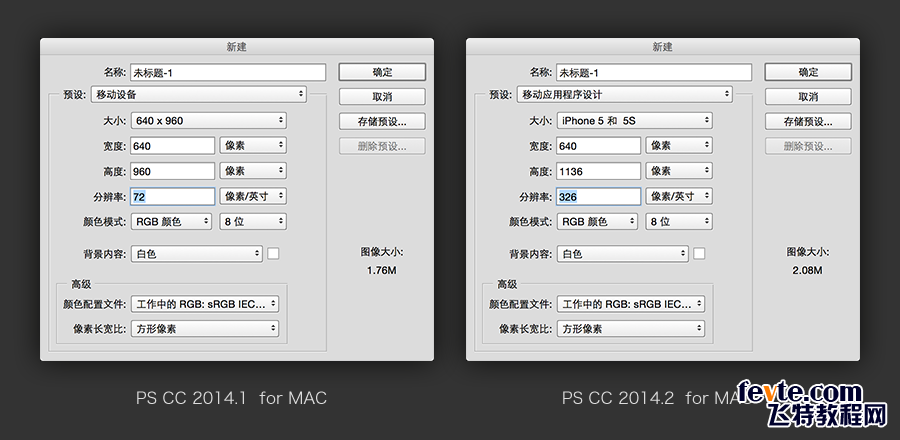Image resolution: width=900 pixels, height=440 pixels.
Task: Click 存储预设... in right dialog
Action: click(x=808, y=122)
